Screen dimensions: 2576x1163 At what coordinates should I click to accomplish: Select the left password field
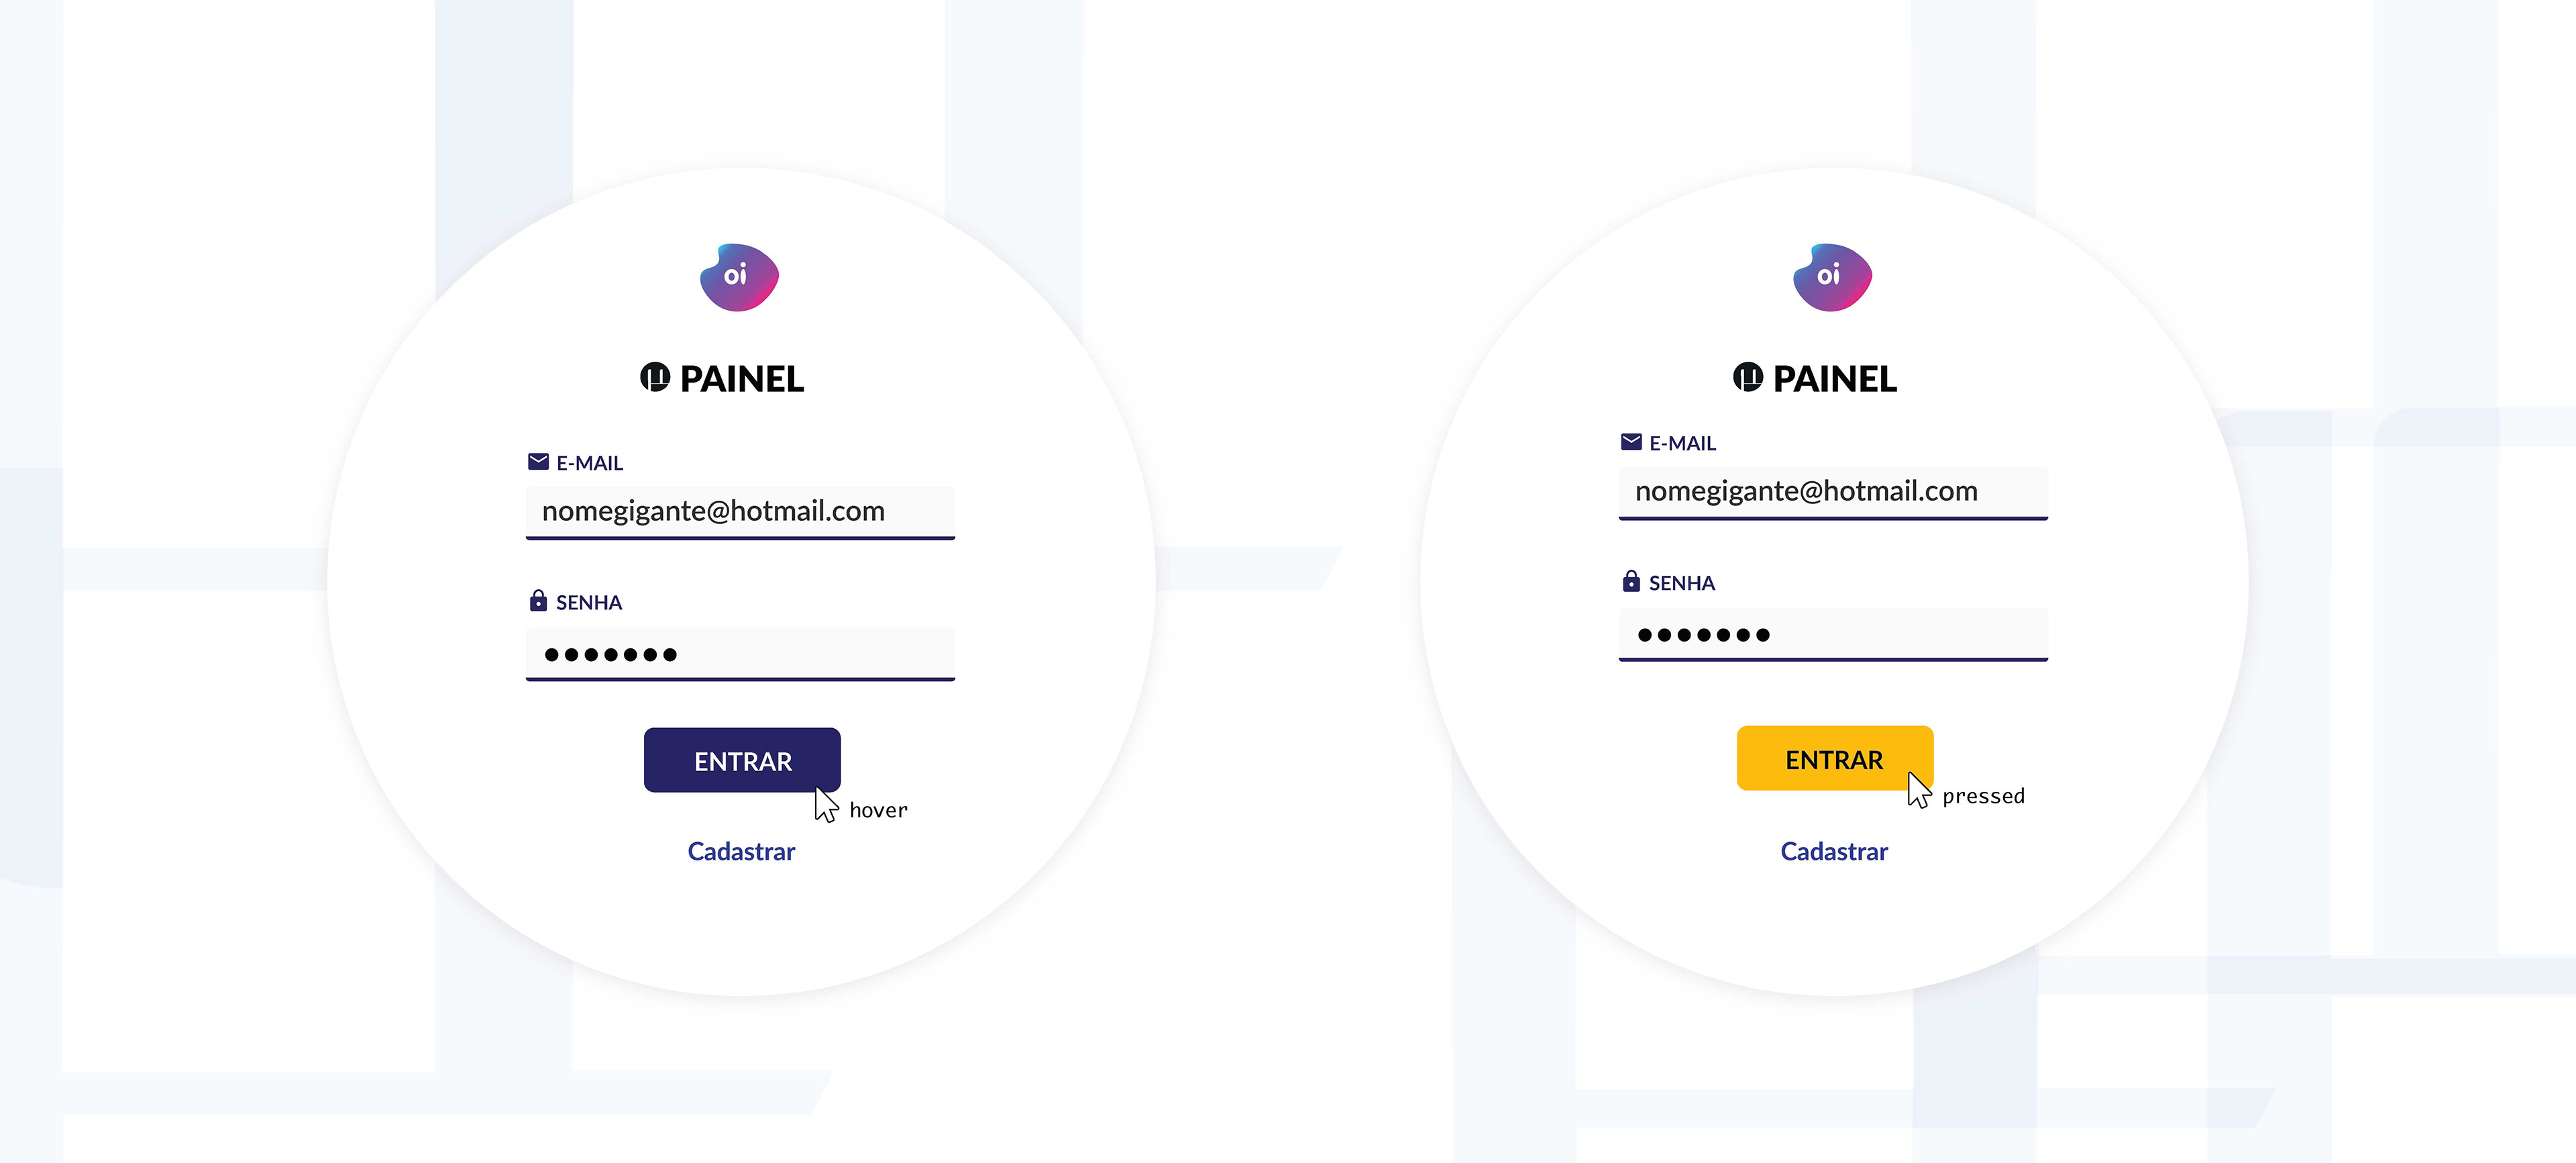click(741, 654)
